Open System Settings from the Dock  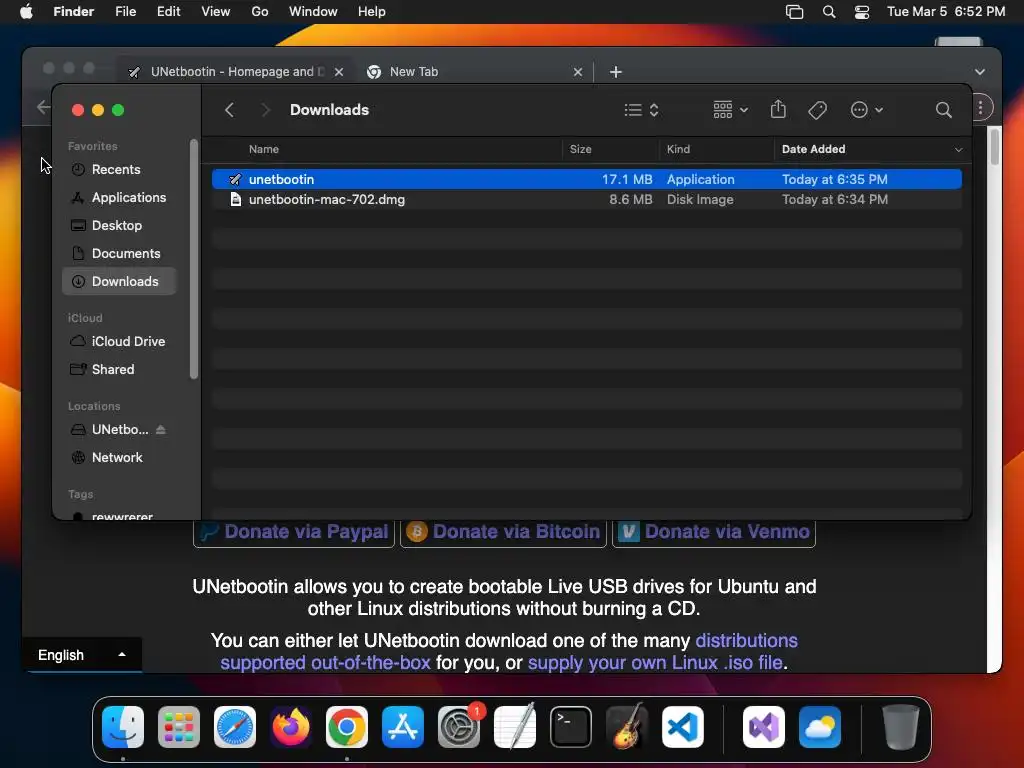[459, 727]
